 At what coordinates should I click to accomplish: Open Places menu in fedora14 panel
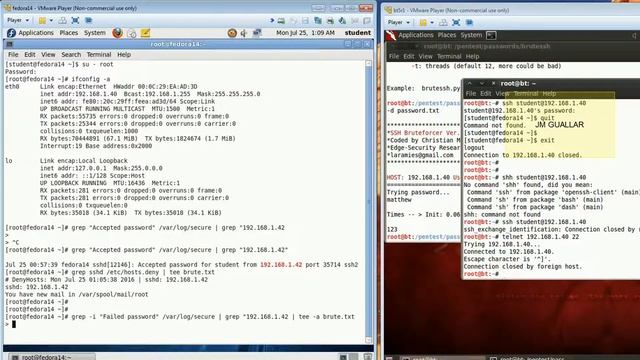[69, 33]
